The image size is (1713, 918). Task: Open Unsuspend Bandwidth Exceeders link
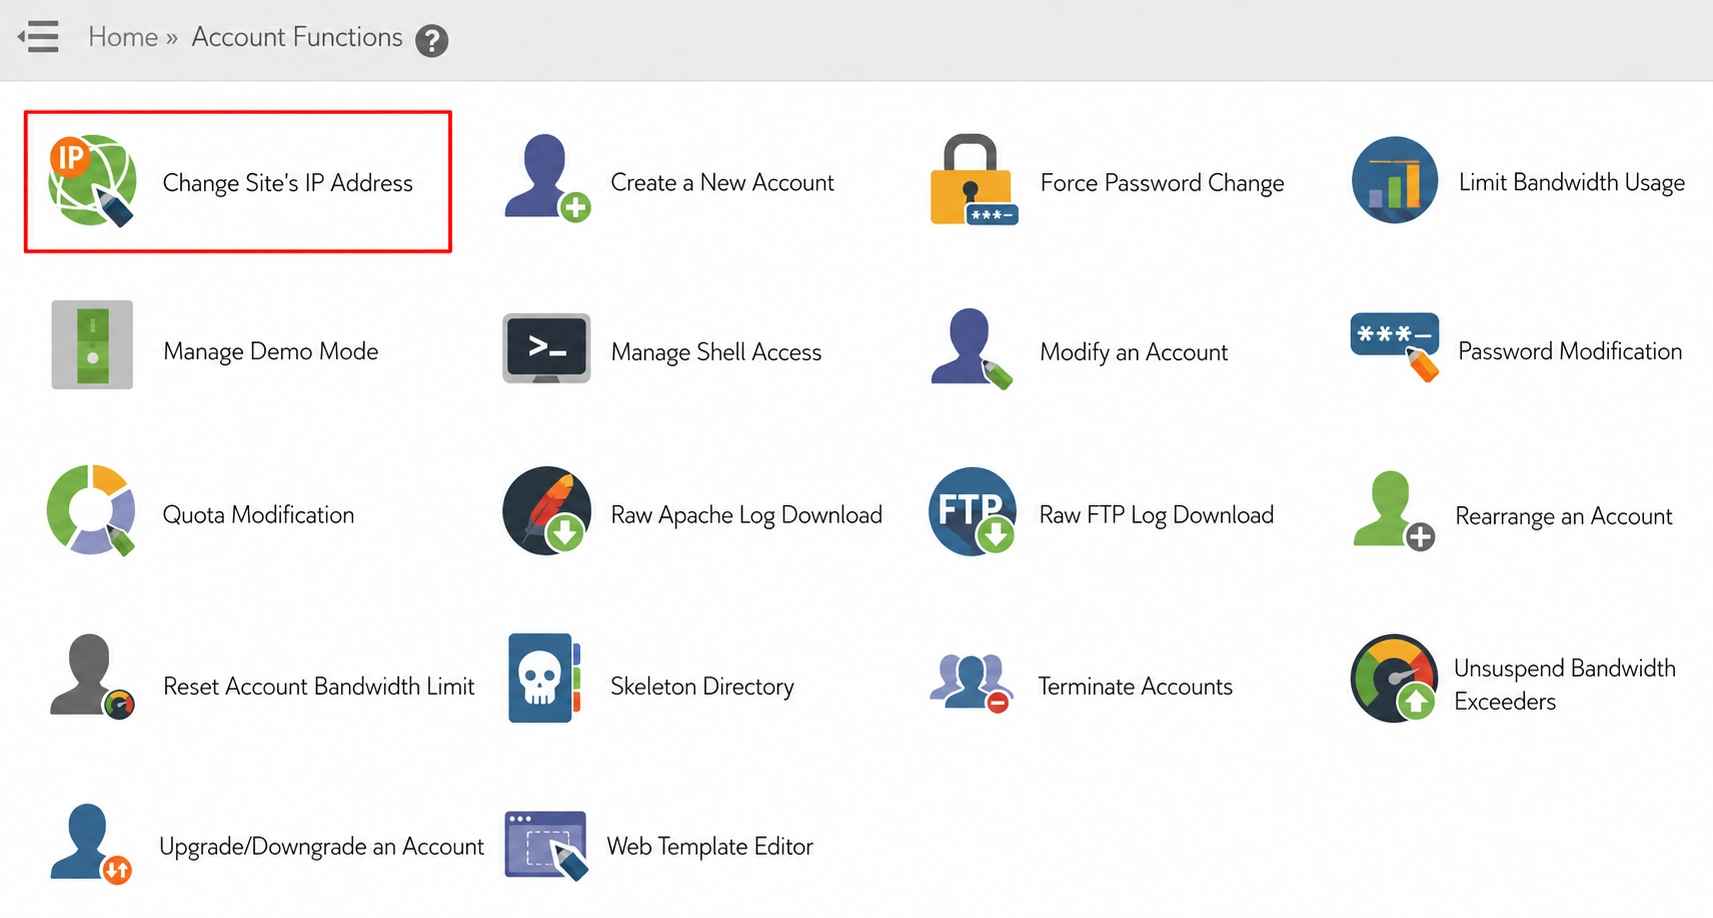pos(1565,684)
